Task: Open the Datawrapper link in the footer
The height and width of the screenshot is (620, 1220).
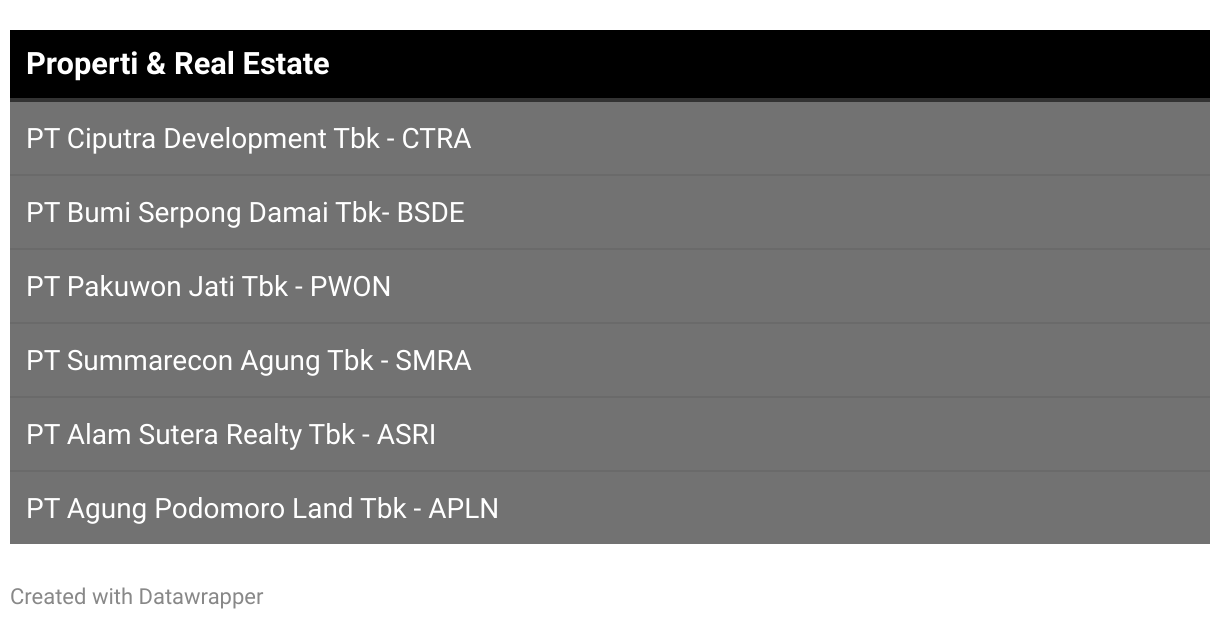Action: click(x=201, y=597)
